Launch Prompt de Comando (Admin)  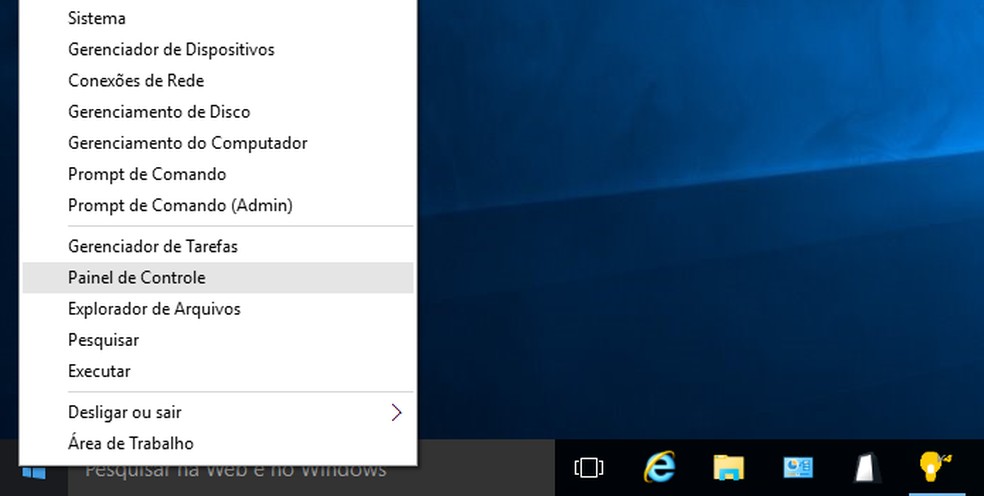[217, 205]
